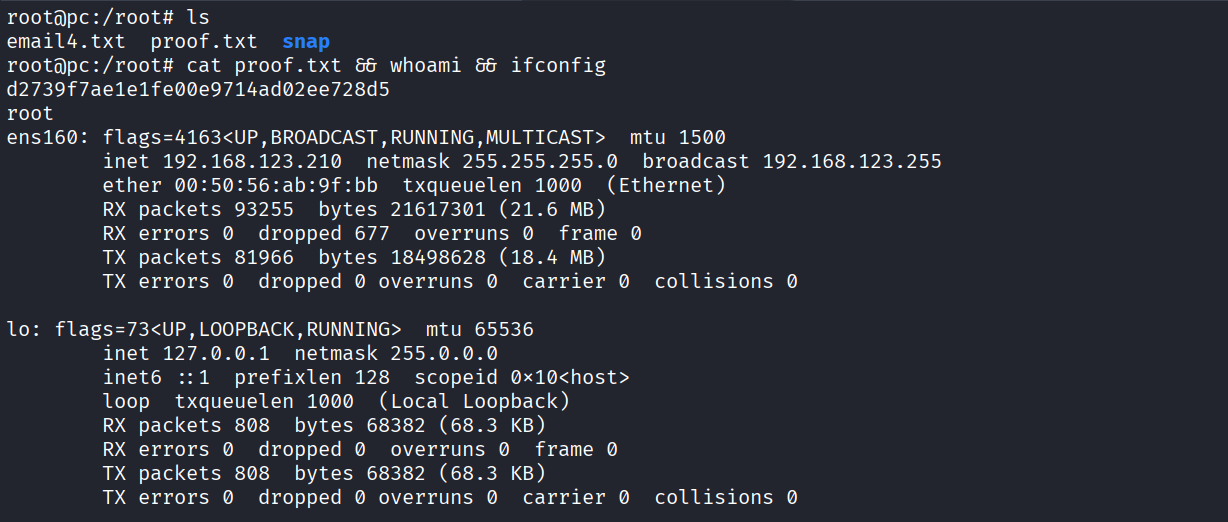
Task: Click the dropped 677 text
Action: click(x=312, y=234)
